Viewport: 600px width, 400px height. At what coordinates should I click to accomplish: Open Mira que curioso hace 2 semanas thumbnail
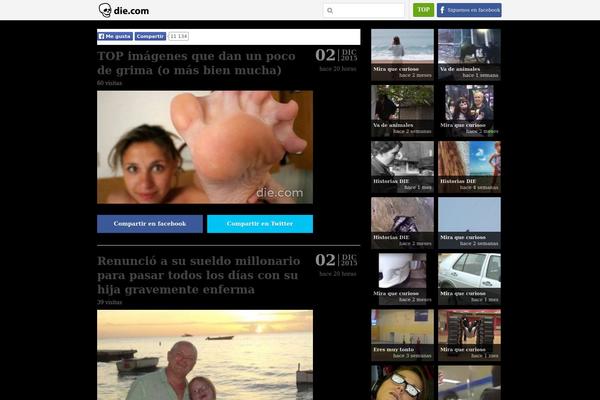469,223
